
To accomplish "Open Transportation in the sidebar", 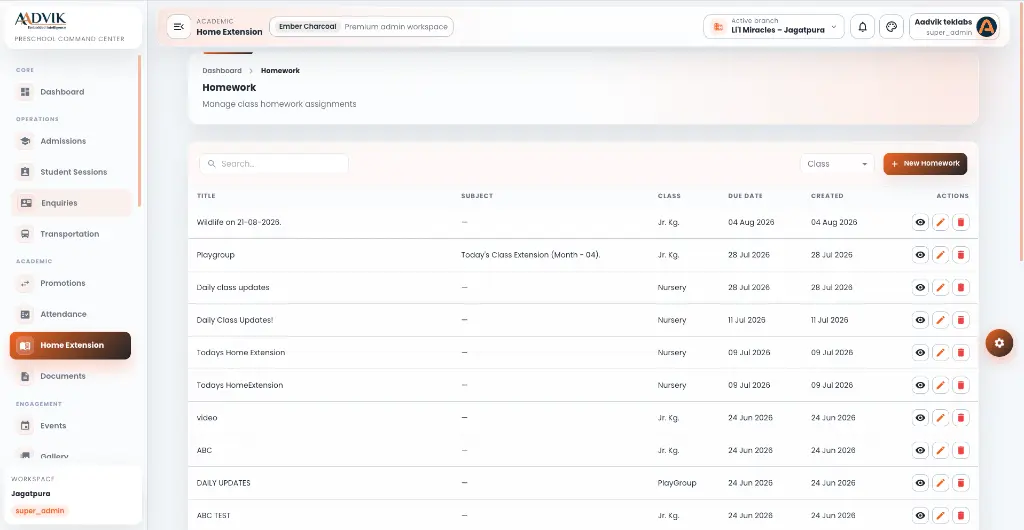I will (71, 234).
